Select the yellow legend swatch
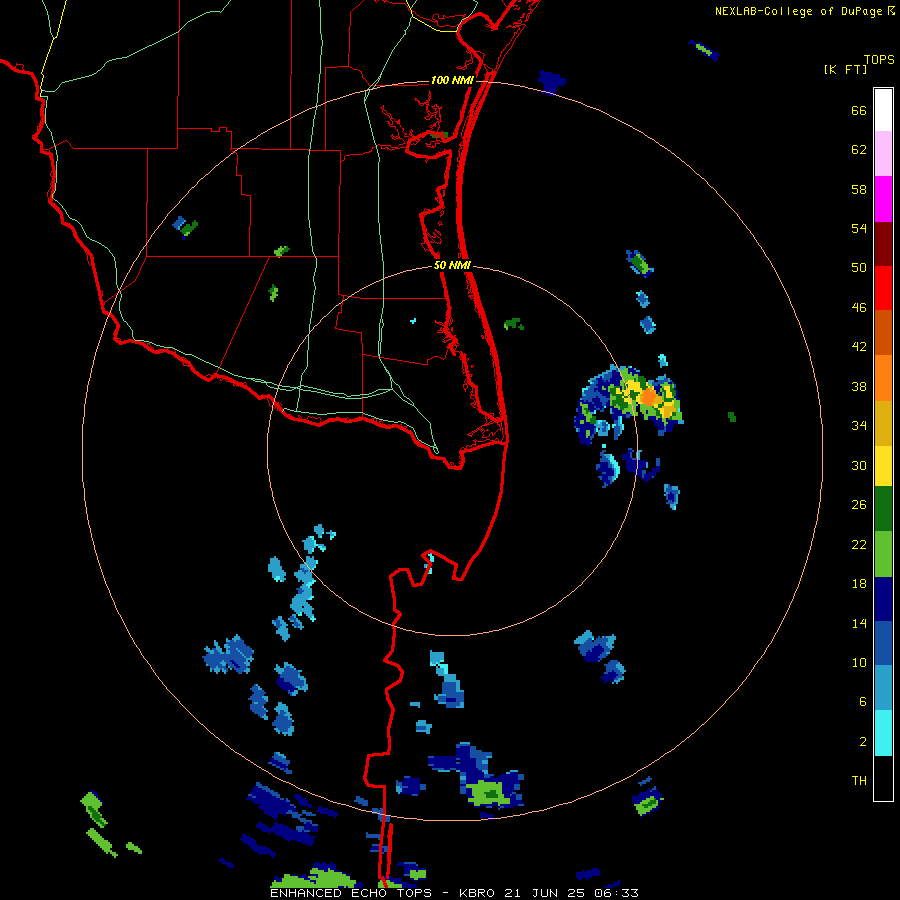 [x=883, y=467]
